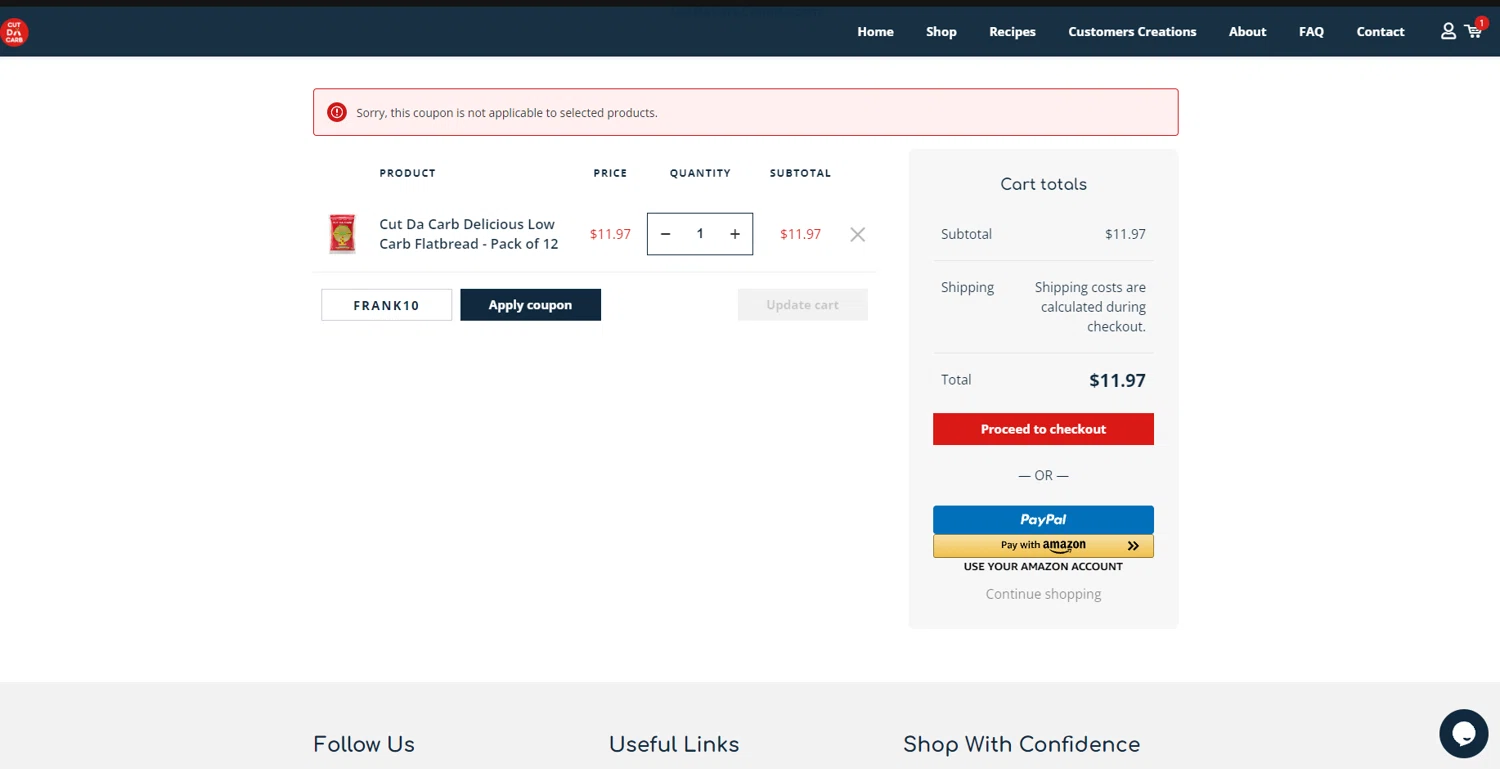
Task: Click the flatbread product thumbnail
Action: (x=342, y=234)
